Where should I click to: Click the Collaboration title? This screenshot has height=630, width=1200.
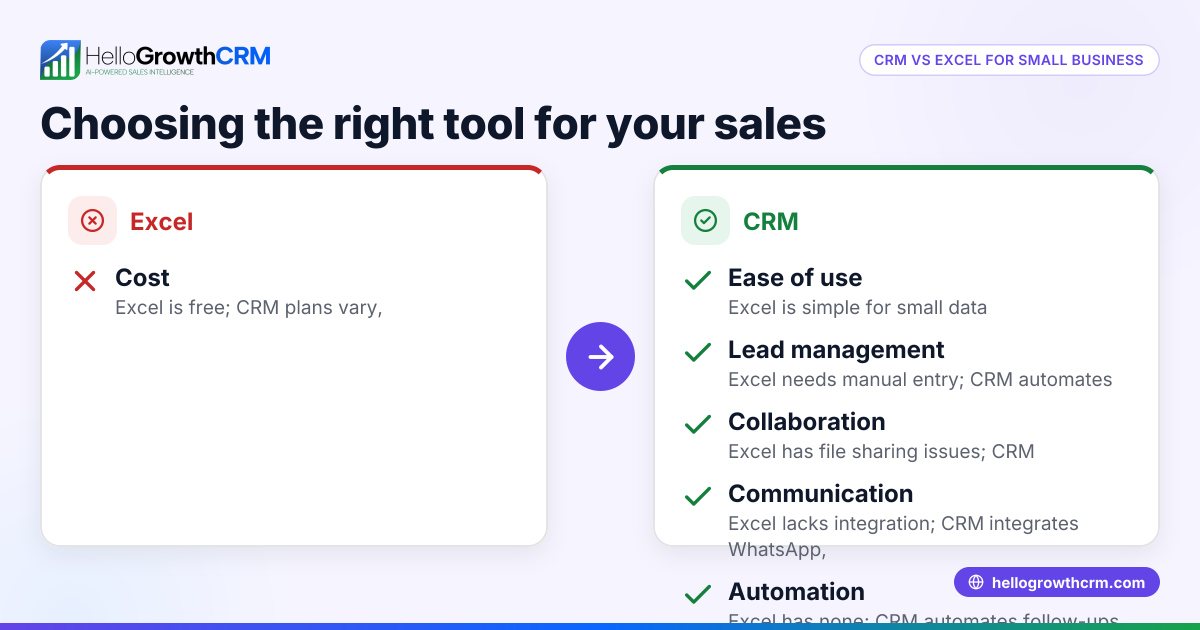(x=807, y=421)
